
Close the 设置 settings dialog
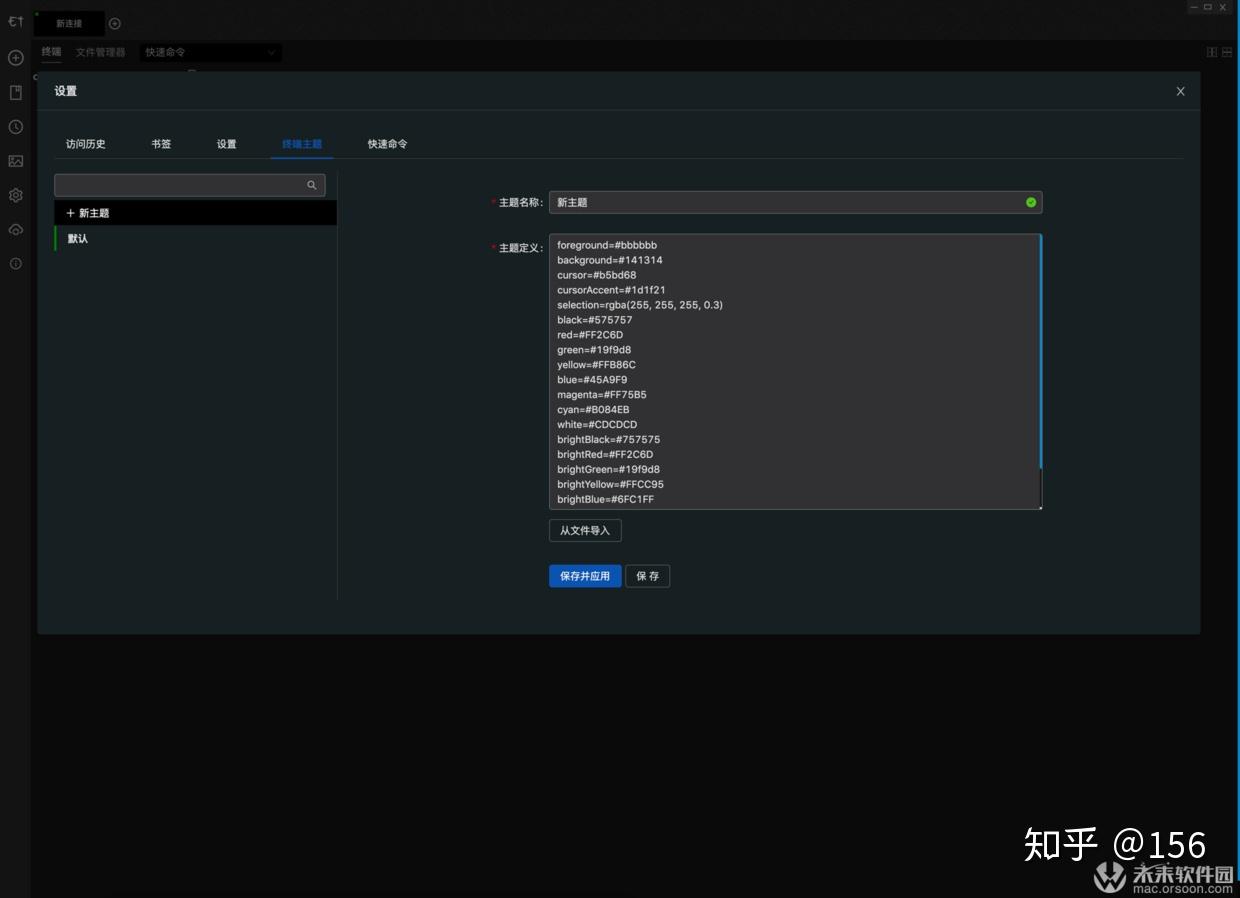point(1180,91)
